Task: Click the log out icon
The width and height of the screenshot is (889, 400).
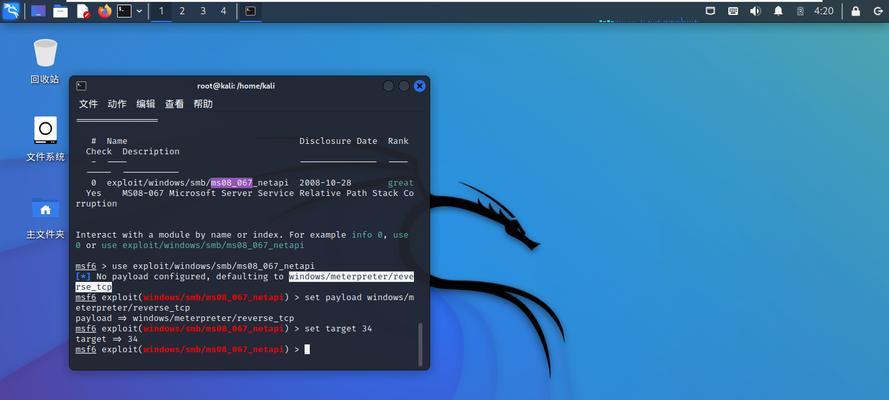Action: (878, 11)
